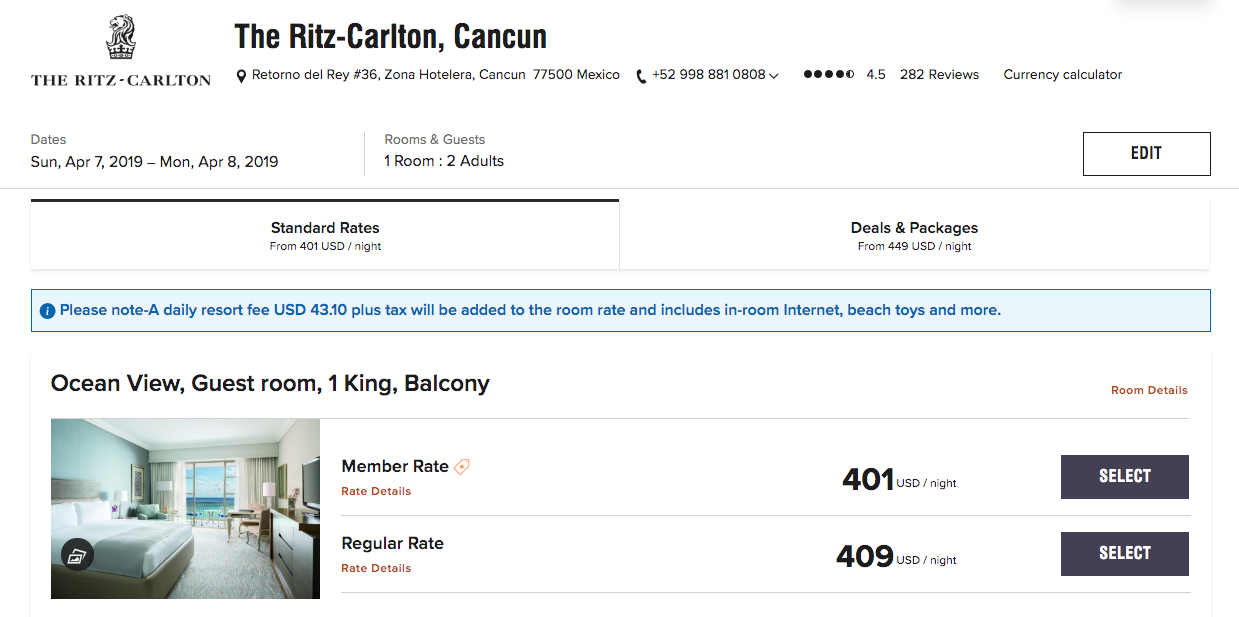This screenshot has height=617, width=1239.
Task: Click the blue info notice icon
Action: coord(47,311)
